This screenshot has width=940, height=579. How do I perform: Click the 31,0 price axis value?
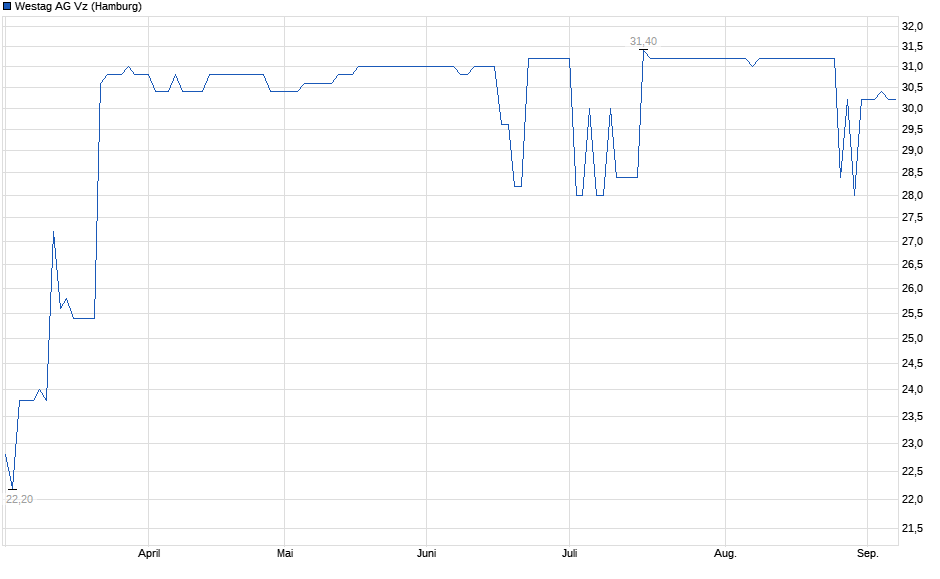coord(912,67)
